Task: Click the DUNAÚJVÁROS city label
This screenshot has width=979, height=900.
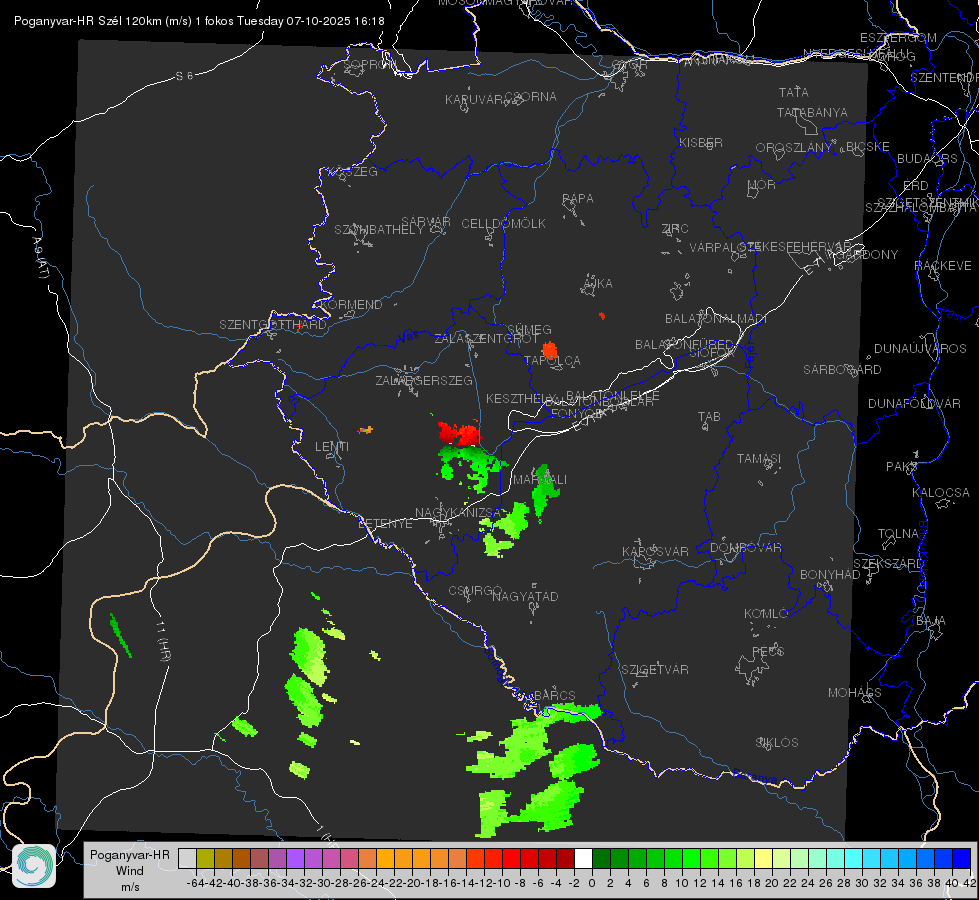Action: pyautogui.click(x=920, y=349)
